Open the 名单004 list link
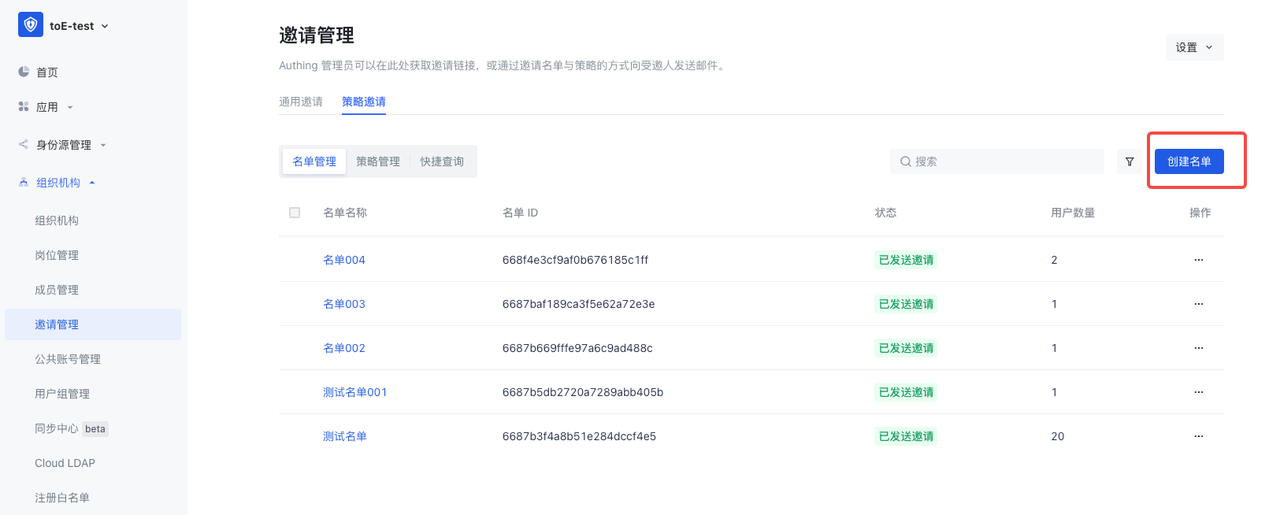Screen dimensions: 1280x515 pyautogui.click(x=344, y=260)
